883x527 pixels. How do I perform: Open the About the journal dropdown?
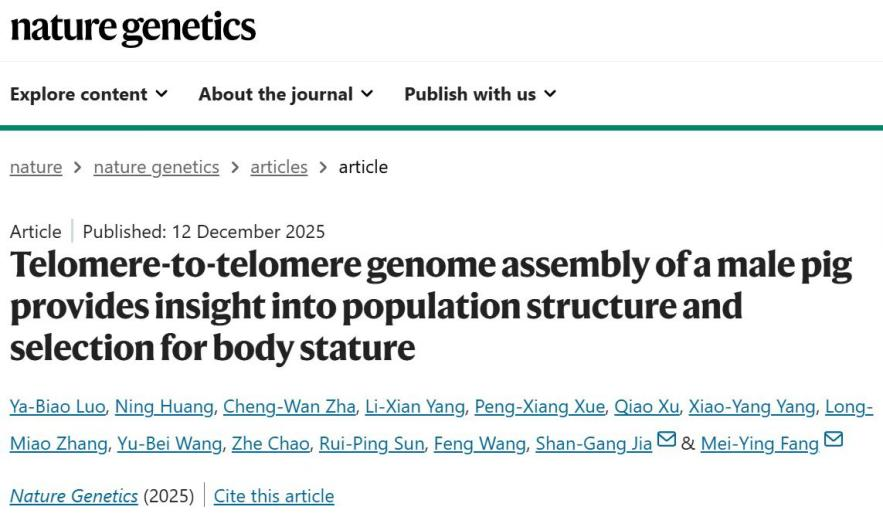coord(286,94)
